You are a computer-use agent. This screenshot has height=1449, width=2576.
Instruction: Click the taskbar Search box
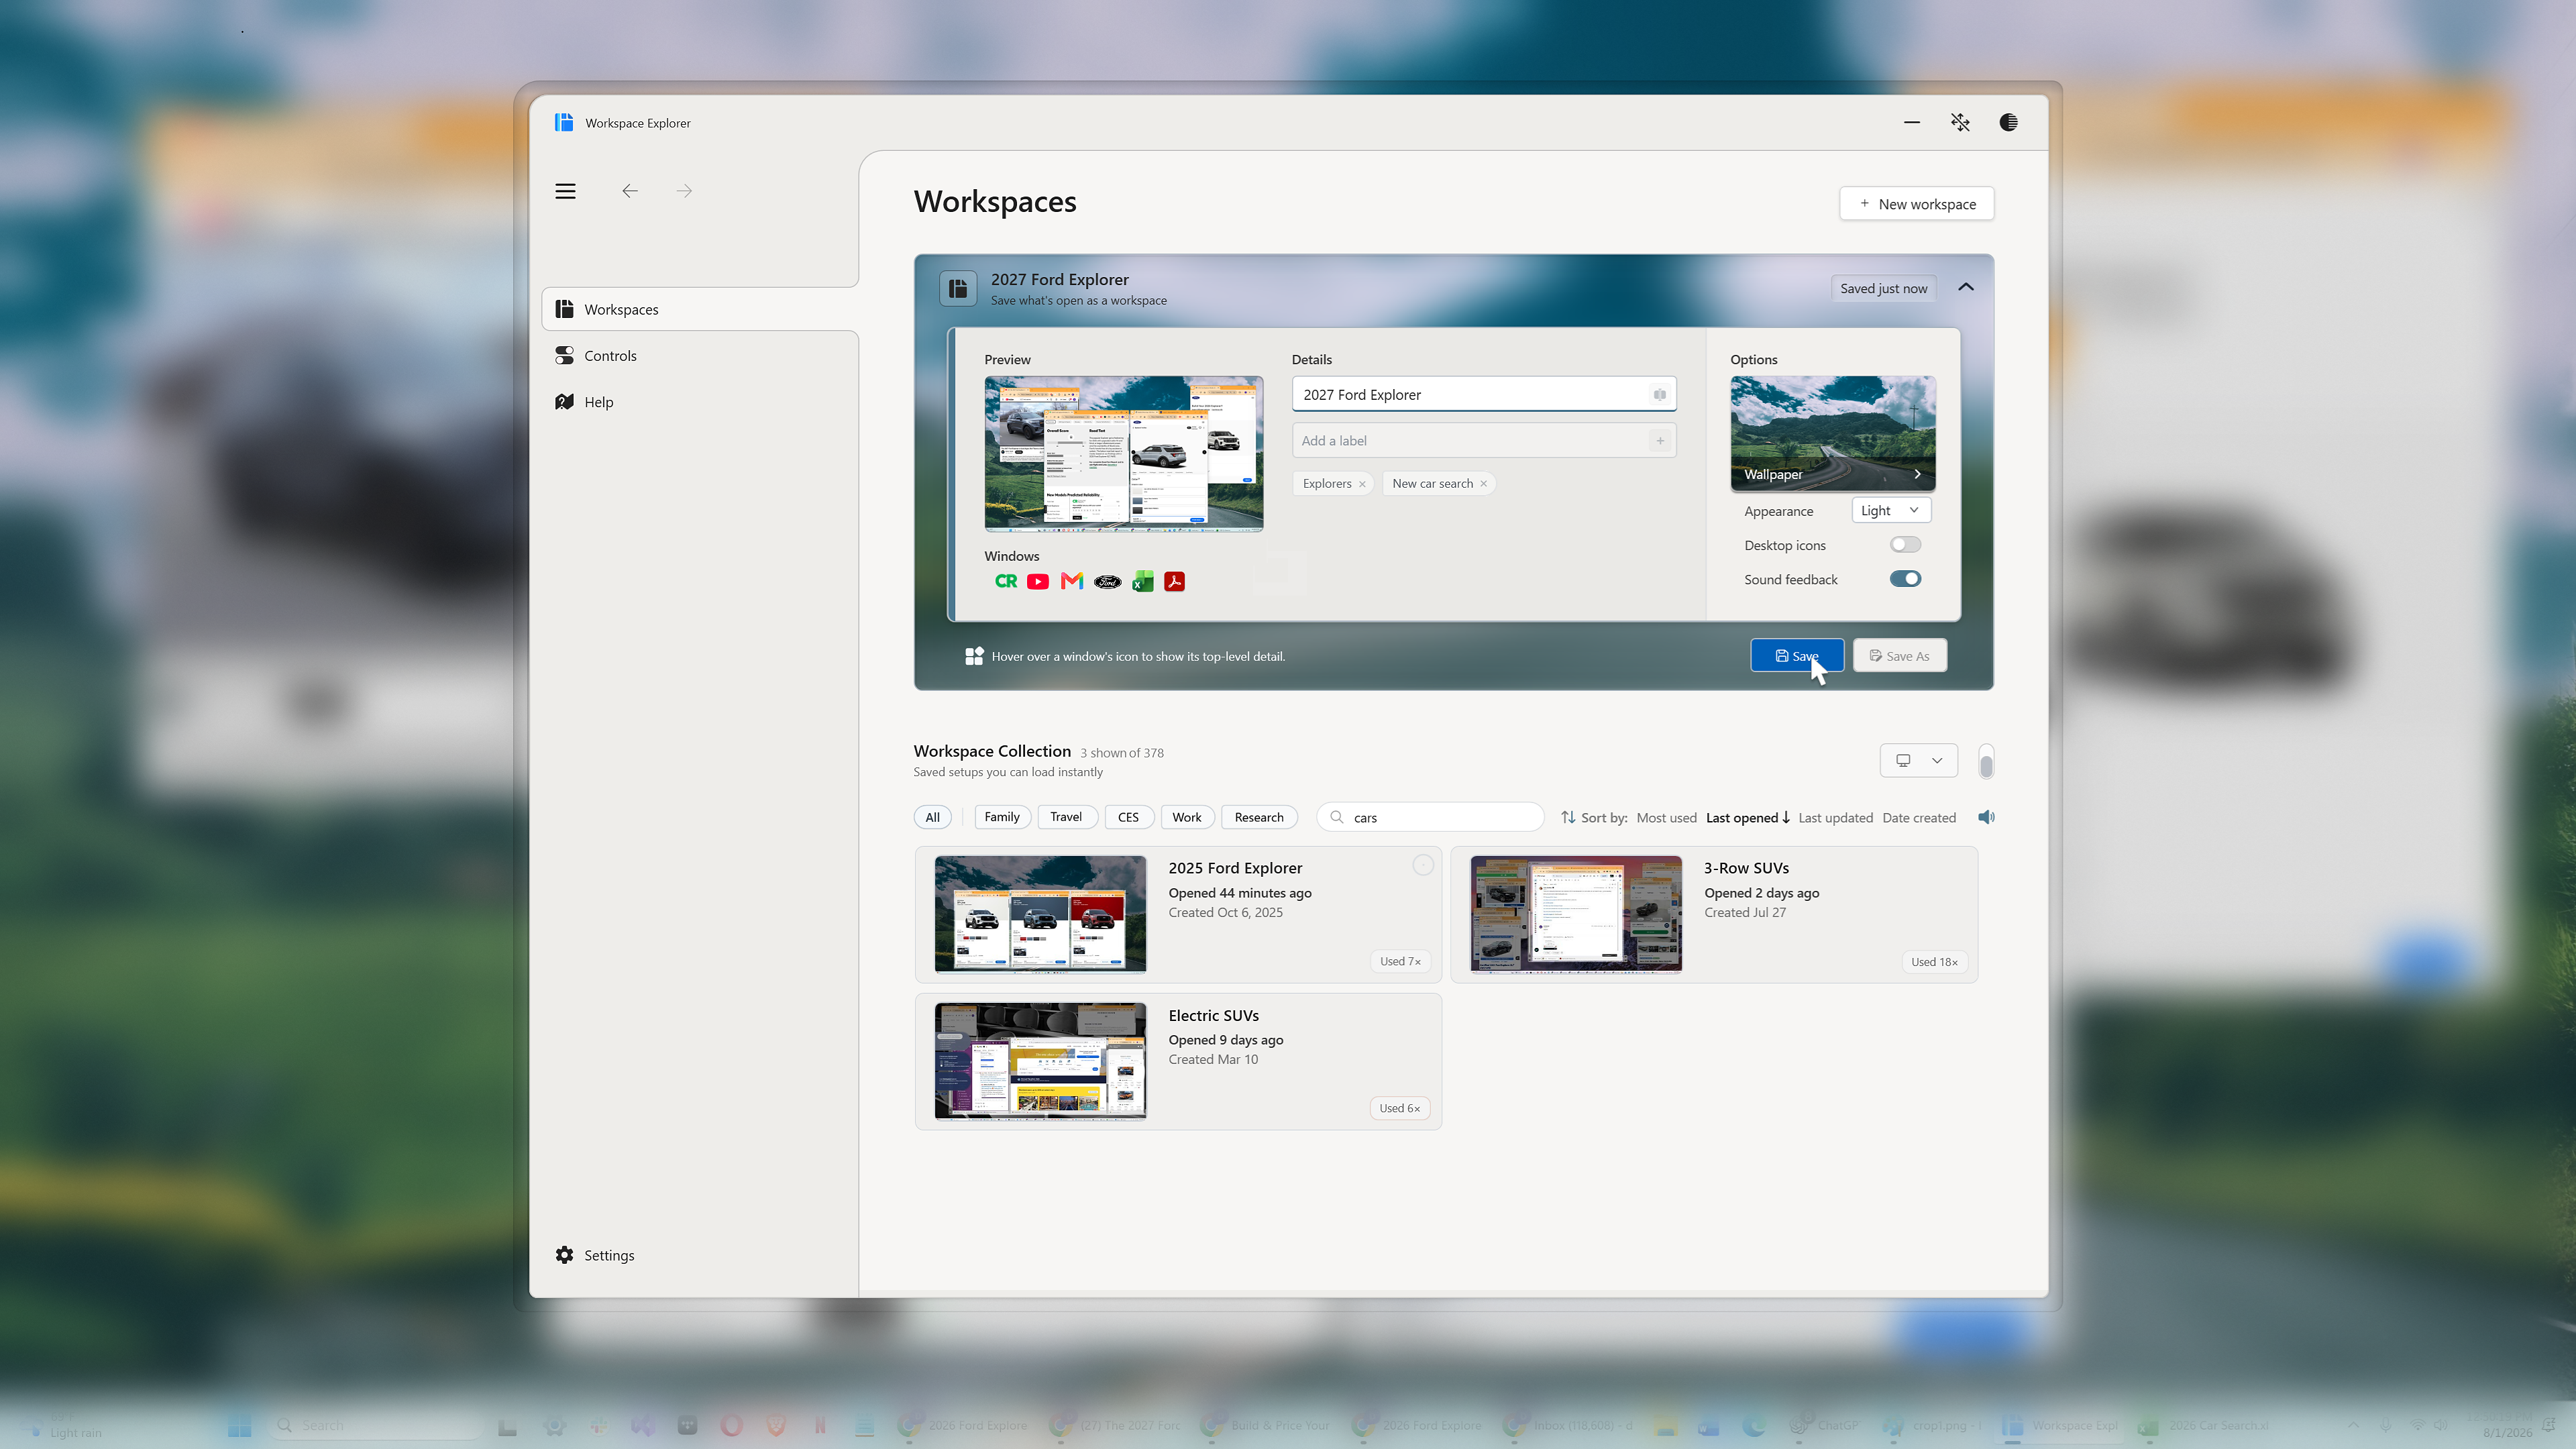(376, 1425)
